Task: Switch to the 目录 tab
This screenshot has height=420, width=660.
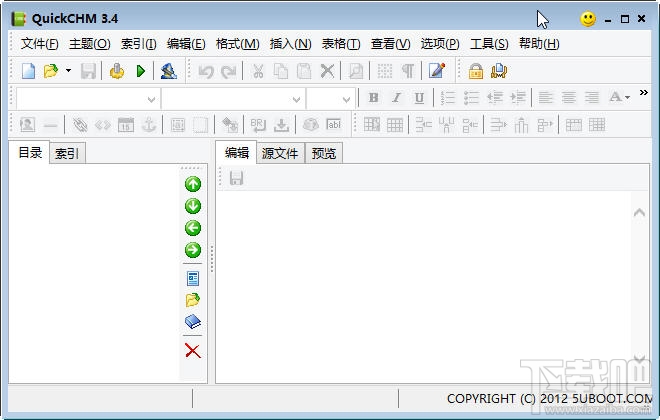Action: pyautogui.click(x=30, y=152)
